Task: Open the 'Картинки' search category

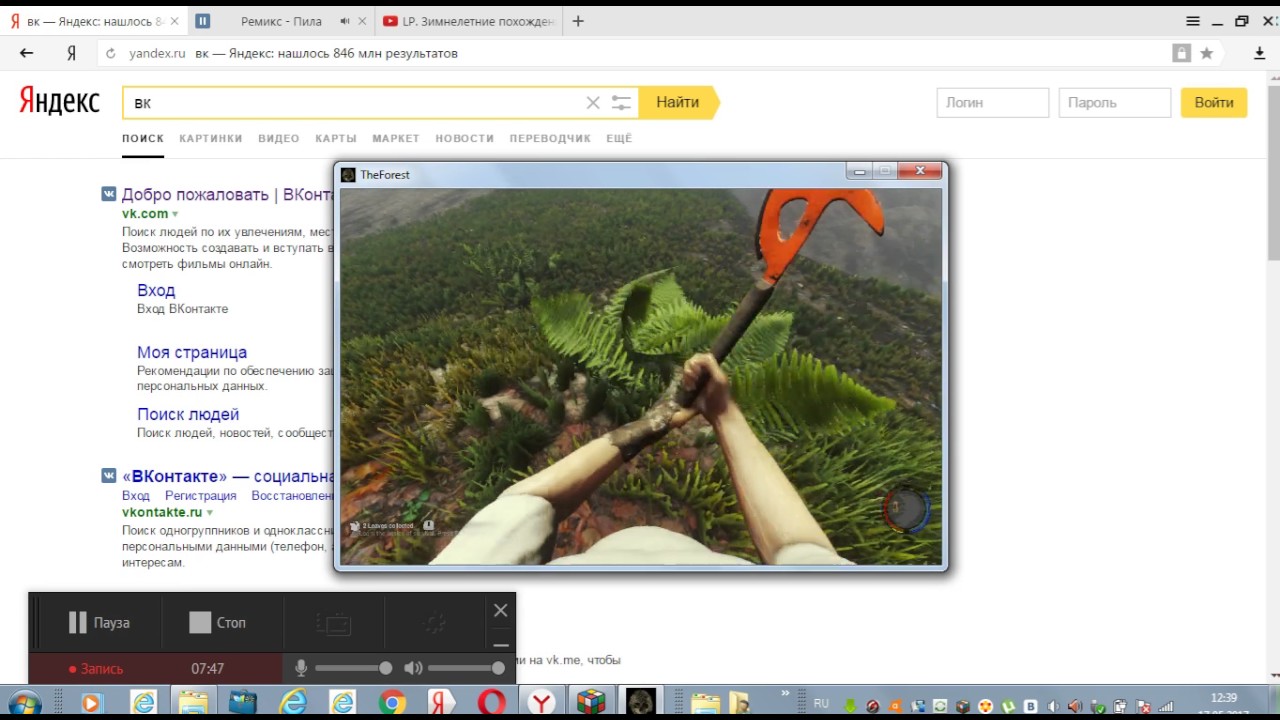Action: coord(211,138)
